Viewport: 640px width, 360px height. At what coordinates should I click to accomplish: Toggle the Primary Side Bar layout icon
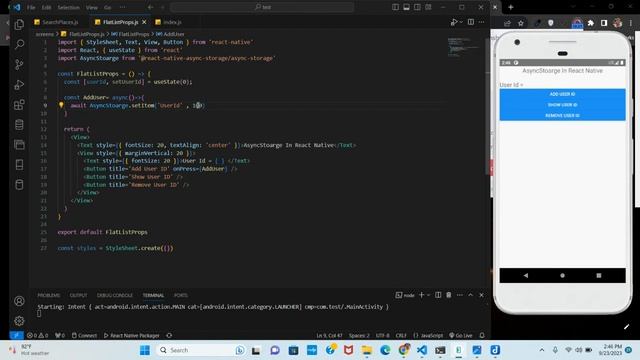coord(395,7)
